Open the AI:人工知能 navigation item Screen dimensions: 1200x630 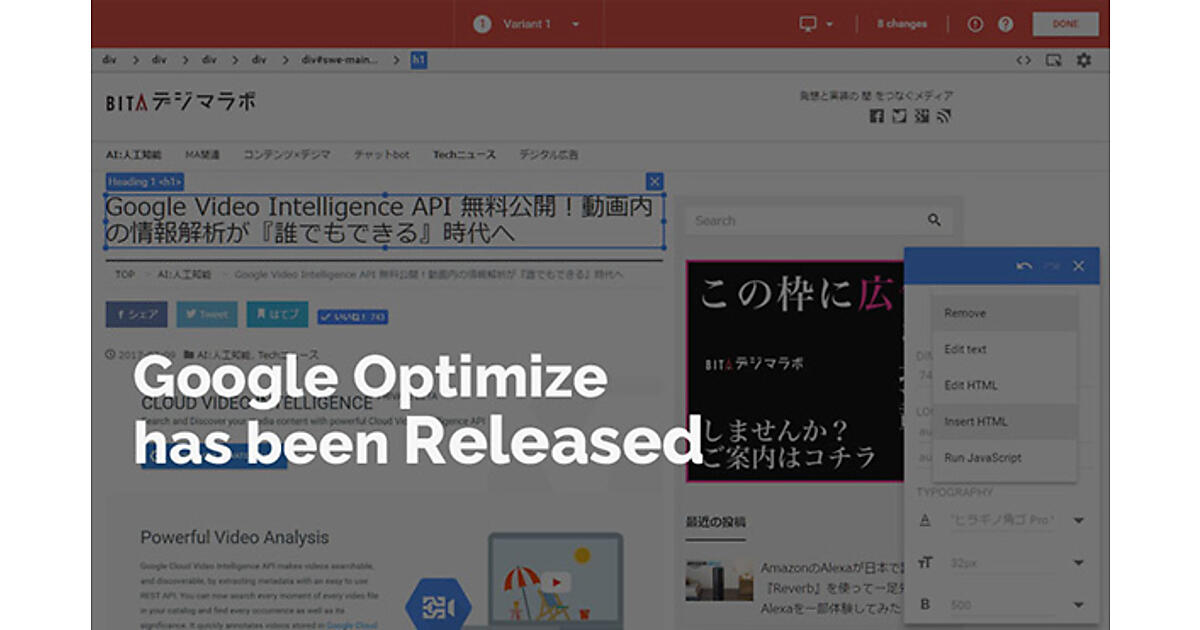click(134, 155)
